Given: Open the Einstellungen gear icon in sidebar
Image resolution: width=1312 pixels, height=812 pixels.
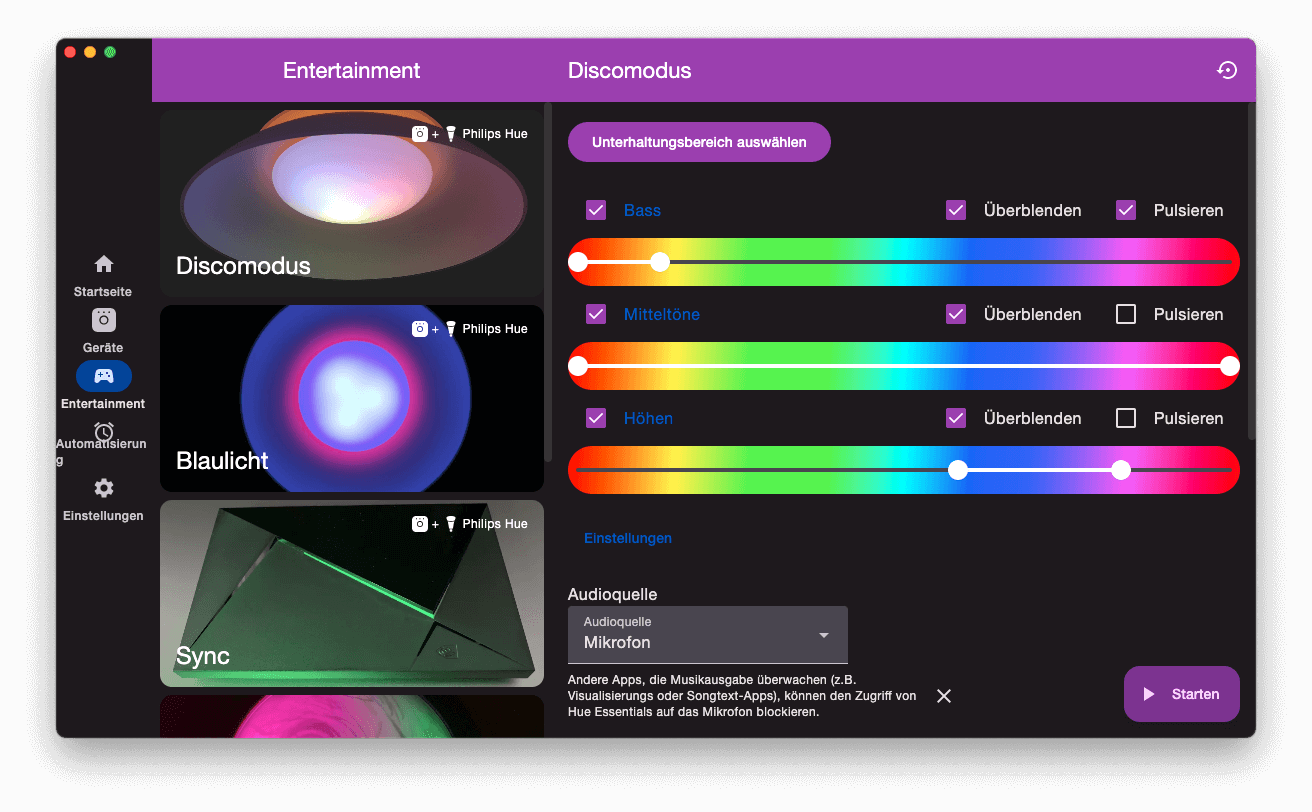Looking at the screenshot, I should click(x=104, y=488).
